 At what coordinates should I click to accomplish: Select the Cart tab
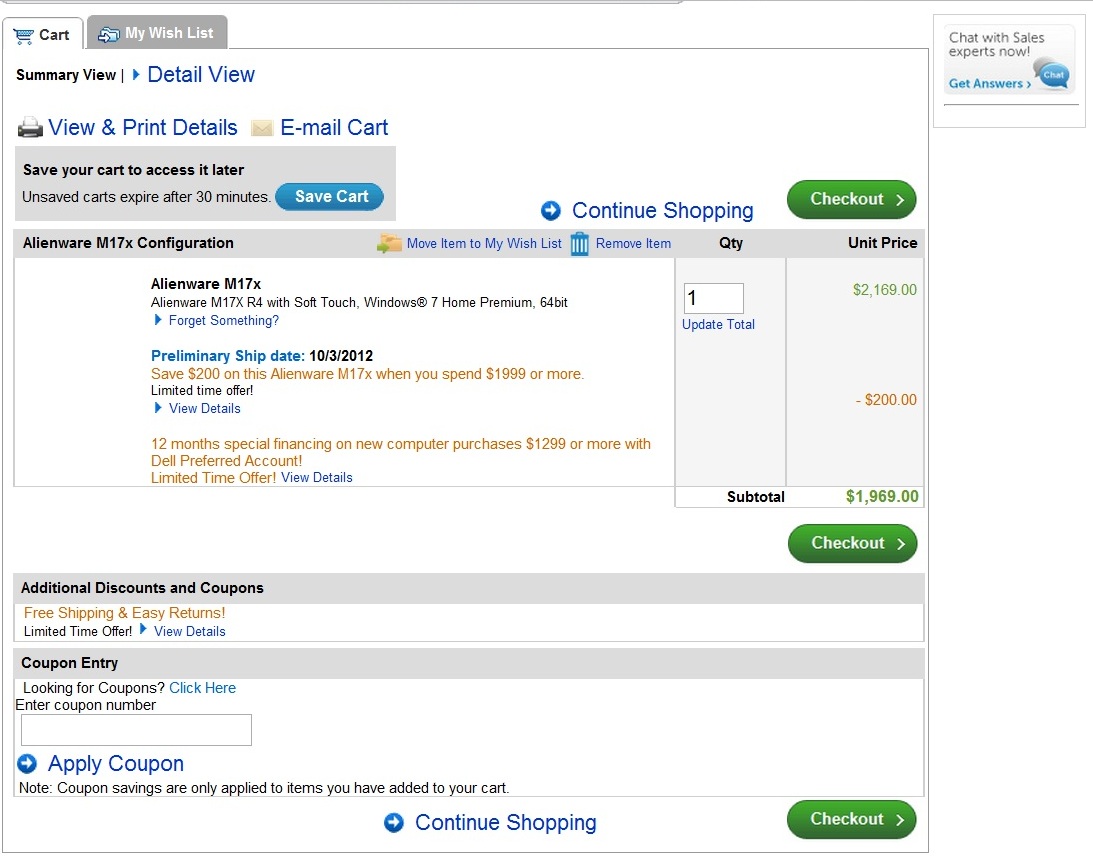[x=43, y=34]
